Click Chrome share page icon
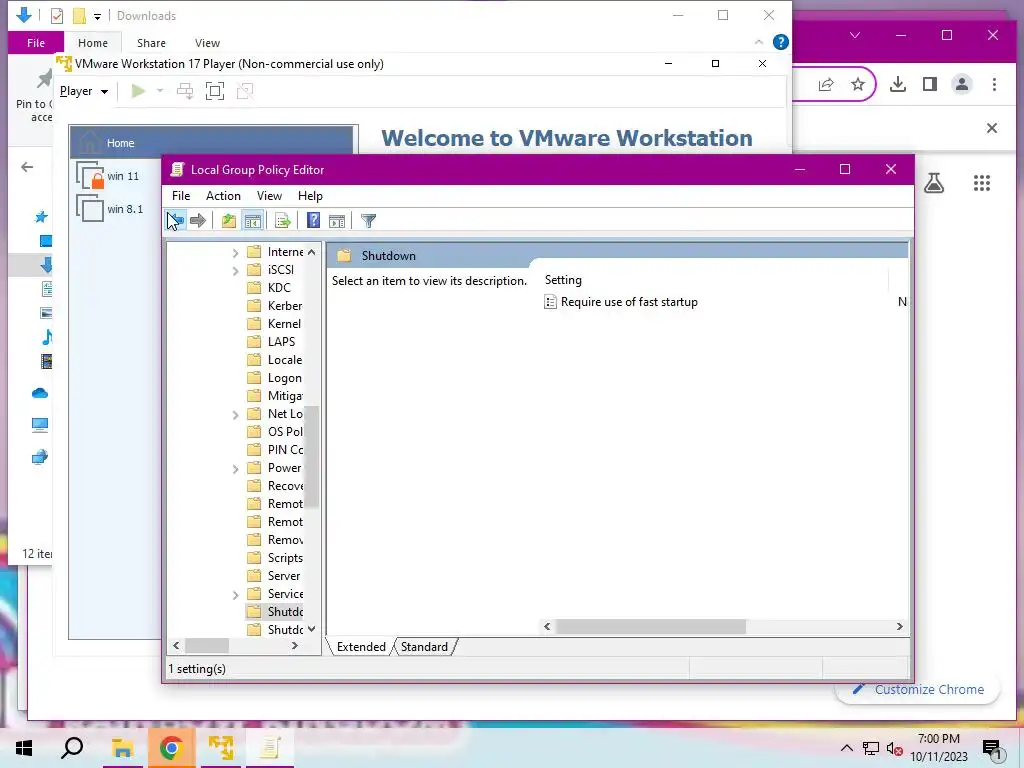This screenshot has height=768, width=1024. (826, 84)
